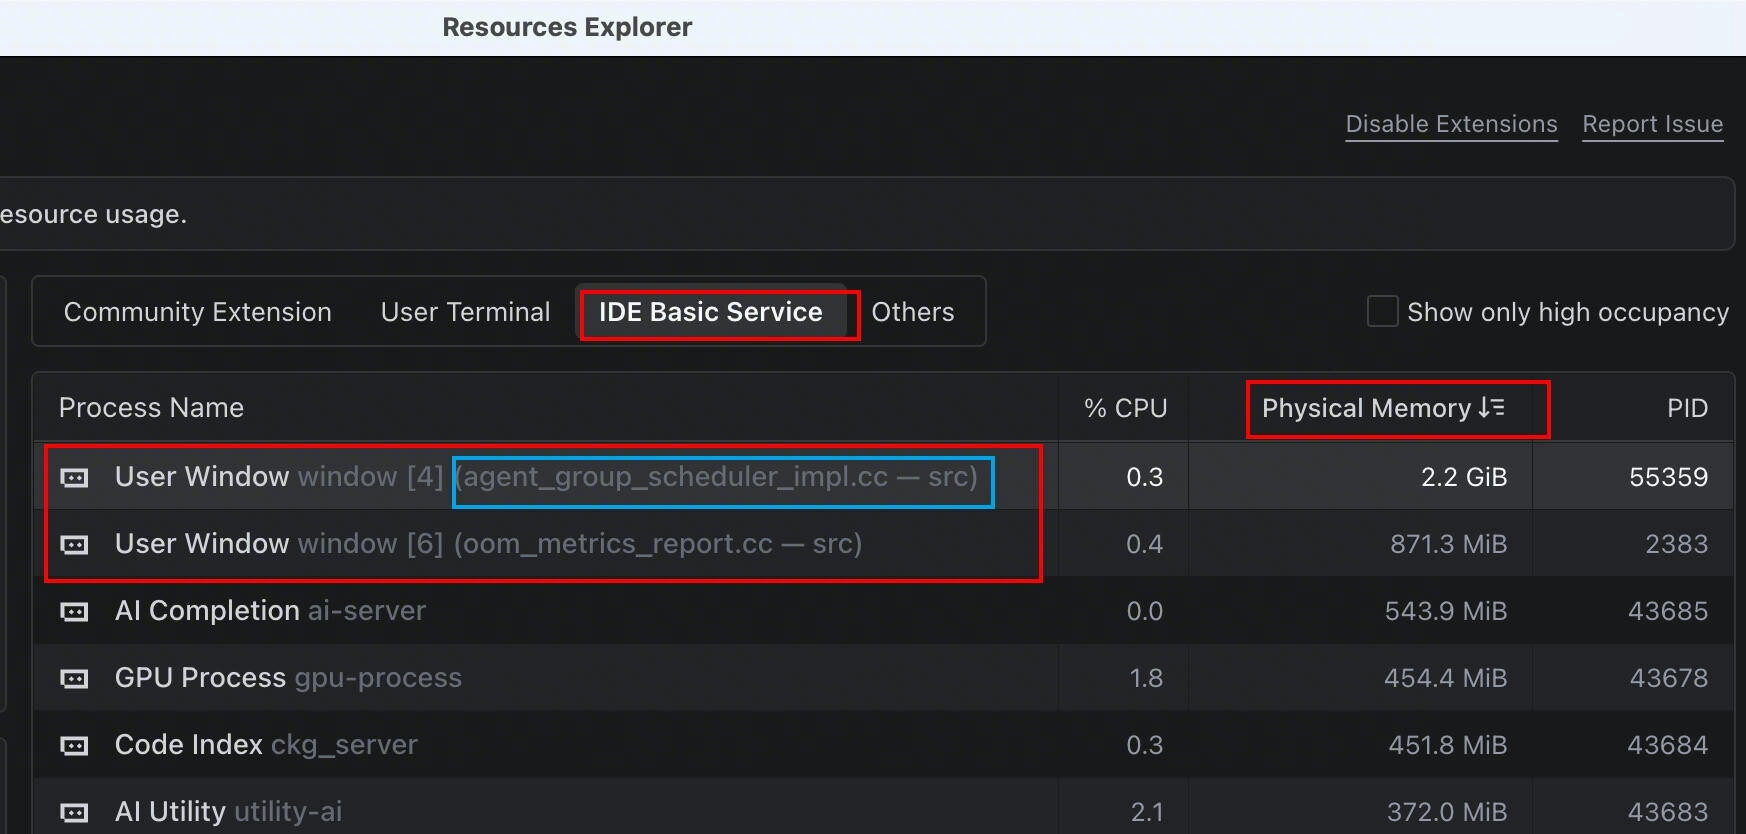Click PID 55359 in the table
The image size is (1746, 834).
1669,477
